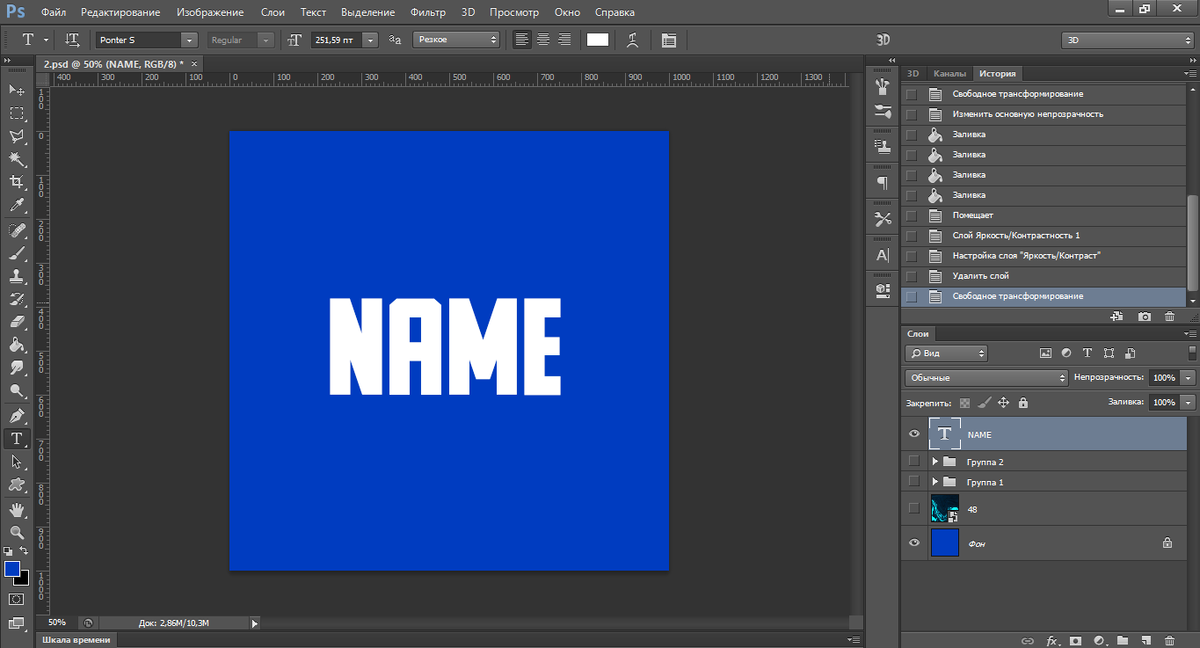Click the blue foreground color swatch

(12, 568)
